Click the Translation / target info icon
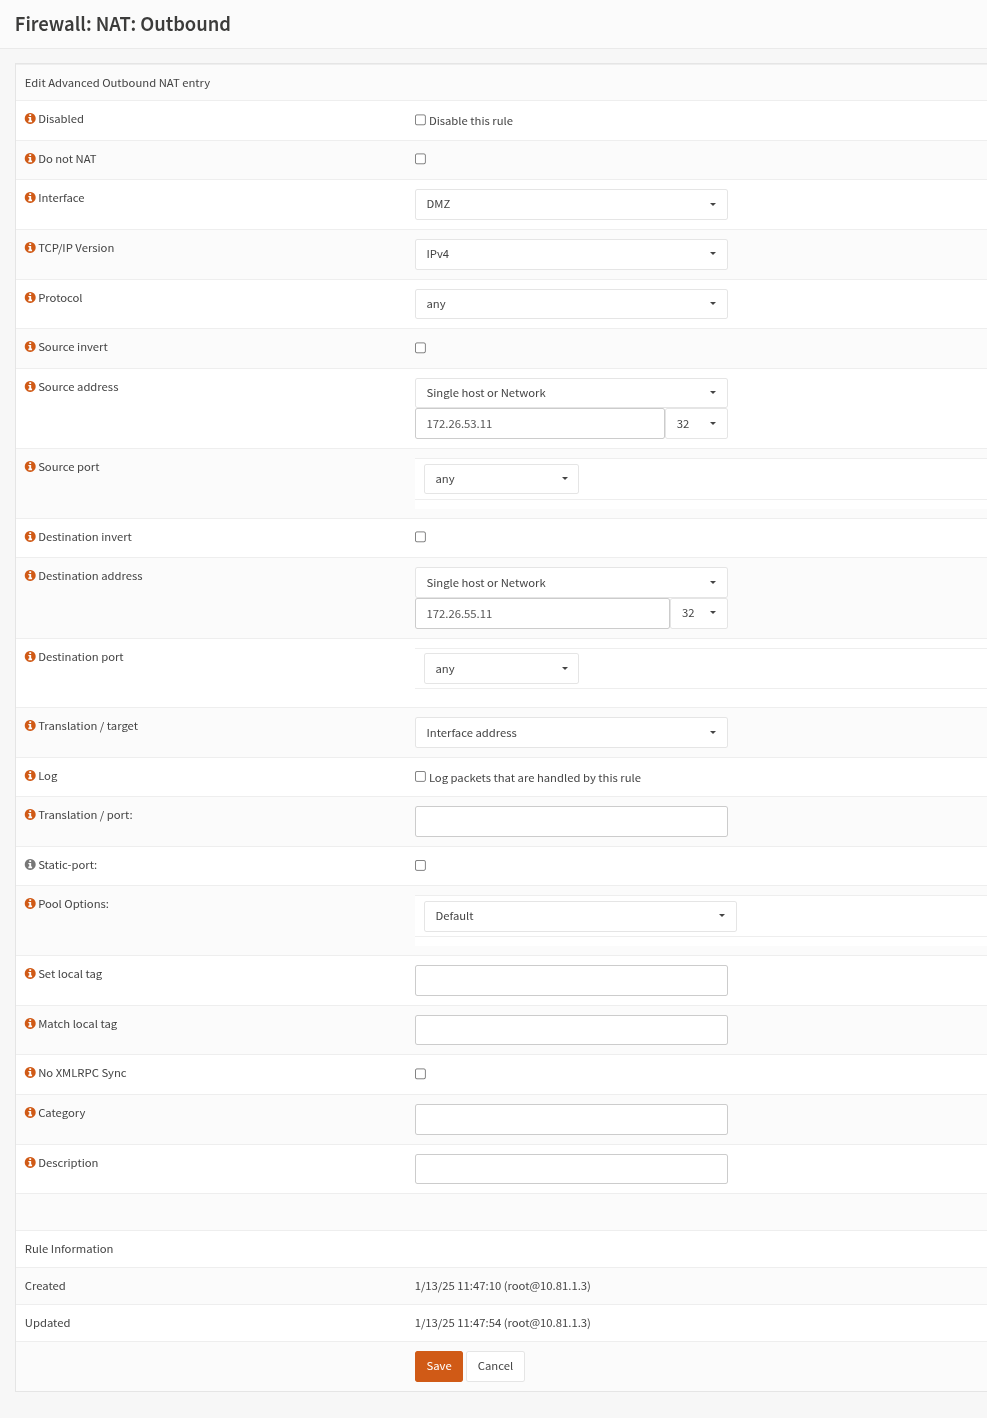 [x=29, y=725]
